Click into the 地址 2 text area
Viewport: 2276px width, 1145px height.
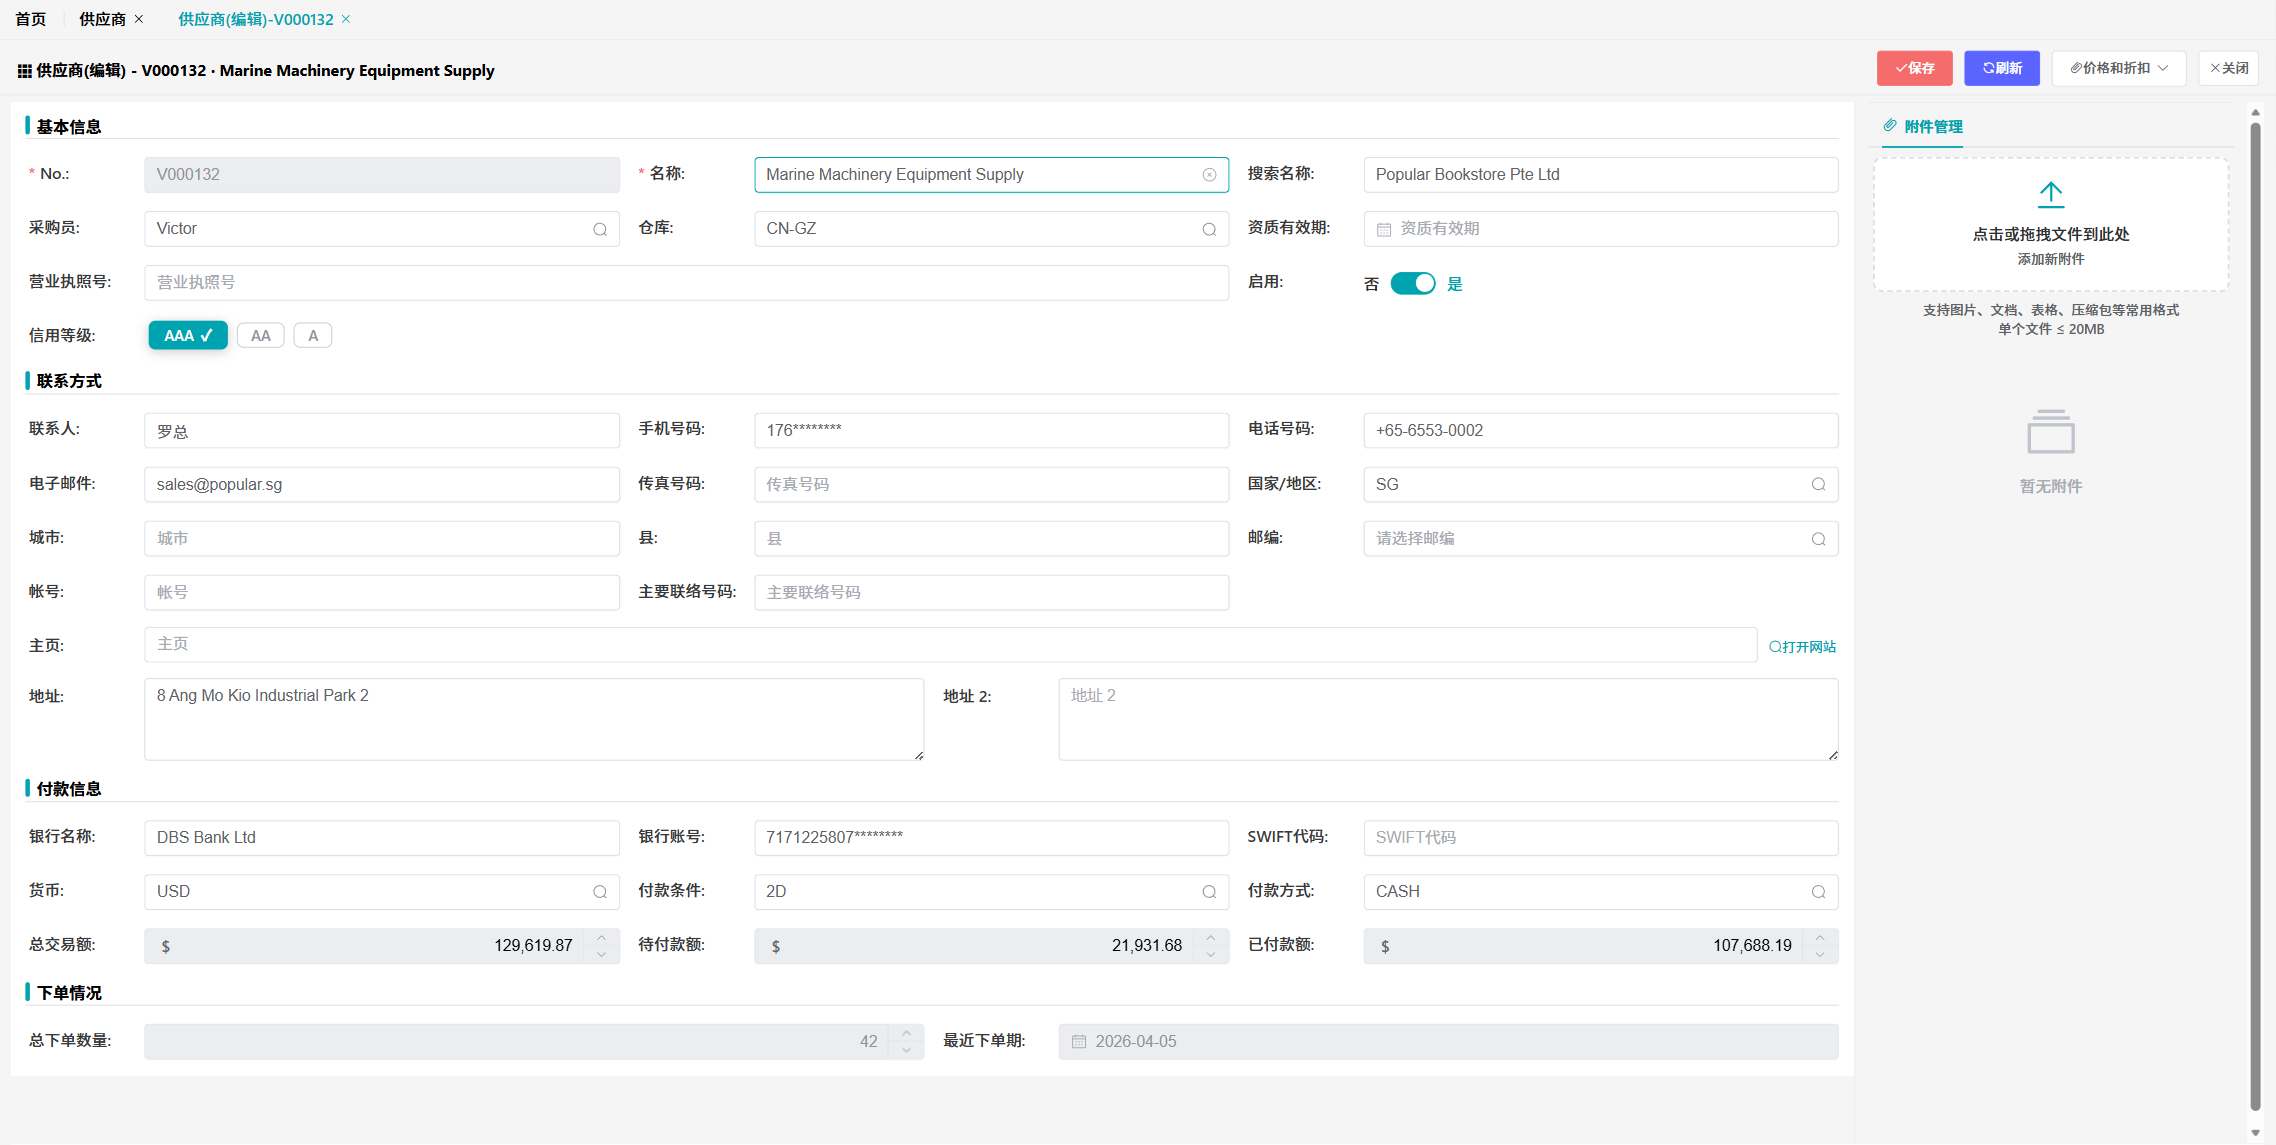click(x=1447, y=719)
